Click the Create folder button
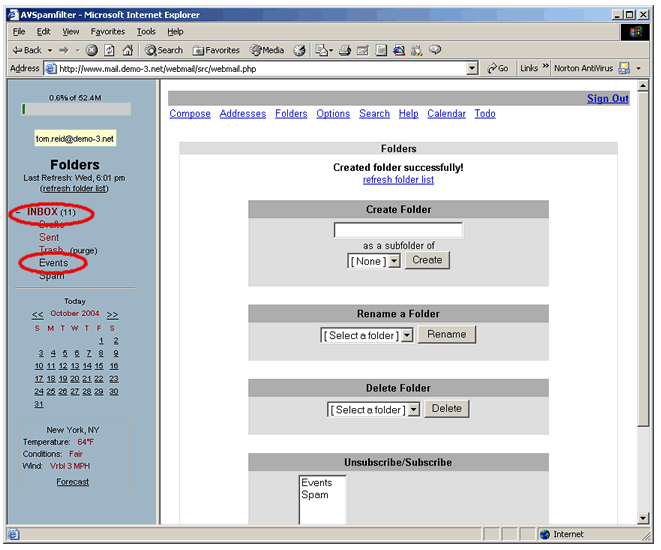 (427, 260)
